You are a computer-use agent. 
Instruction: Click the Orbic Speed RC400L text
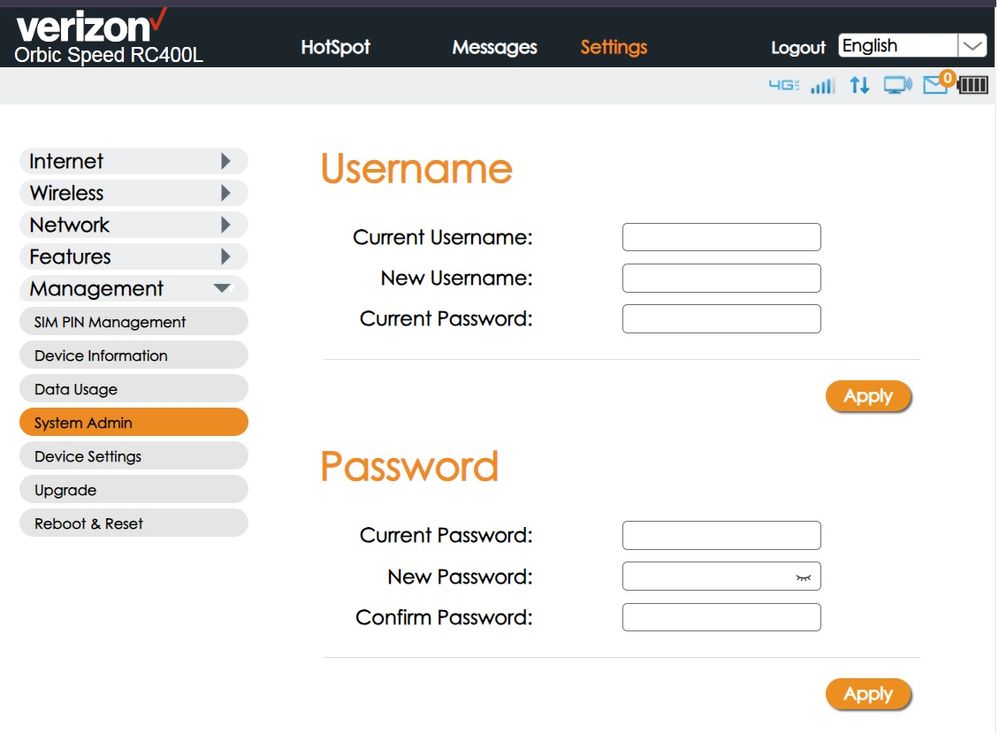tap(108, 55)
